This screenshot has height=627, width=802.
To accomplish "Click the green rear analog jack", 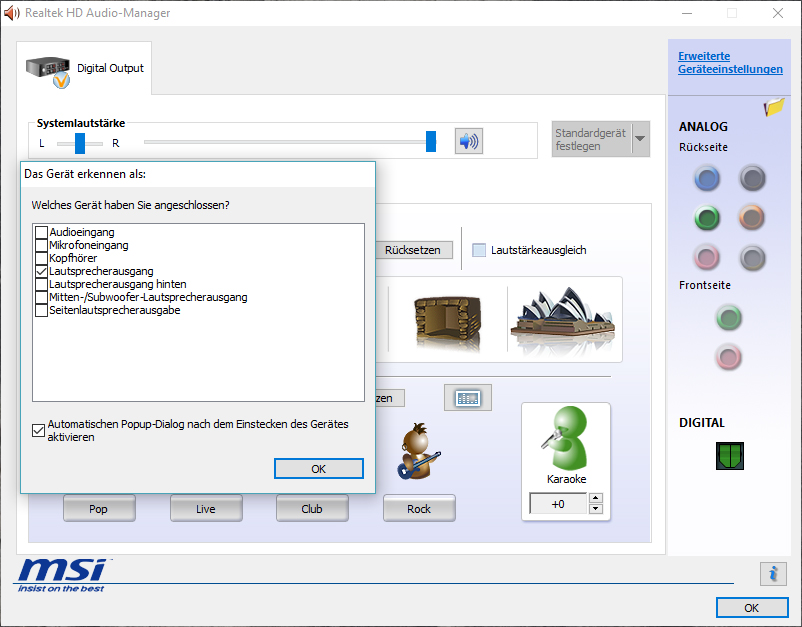I will [707, 218].
